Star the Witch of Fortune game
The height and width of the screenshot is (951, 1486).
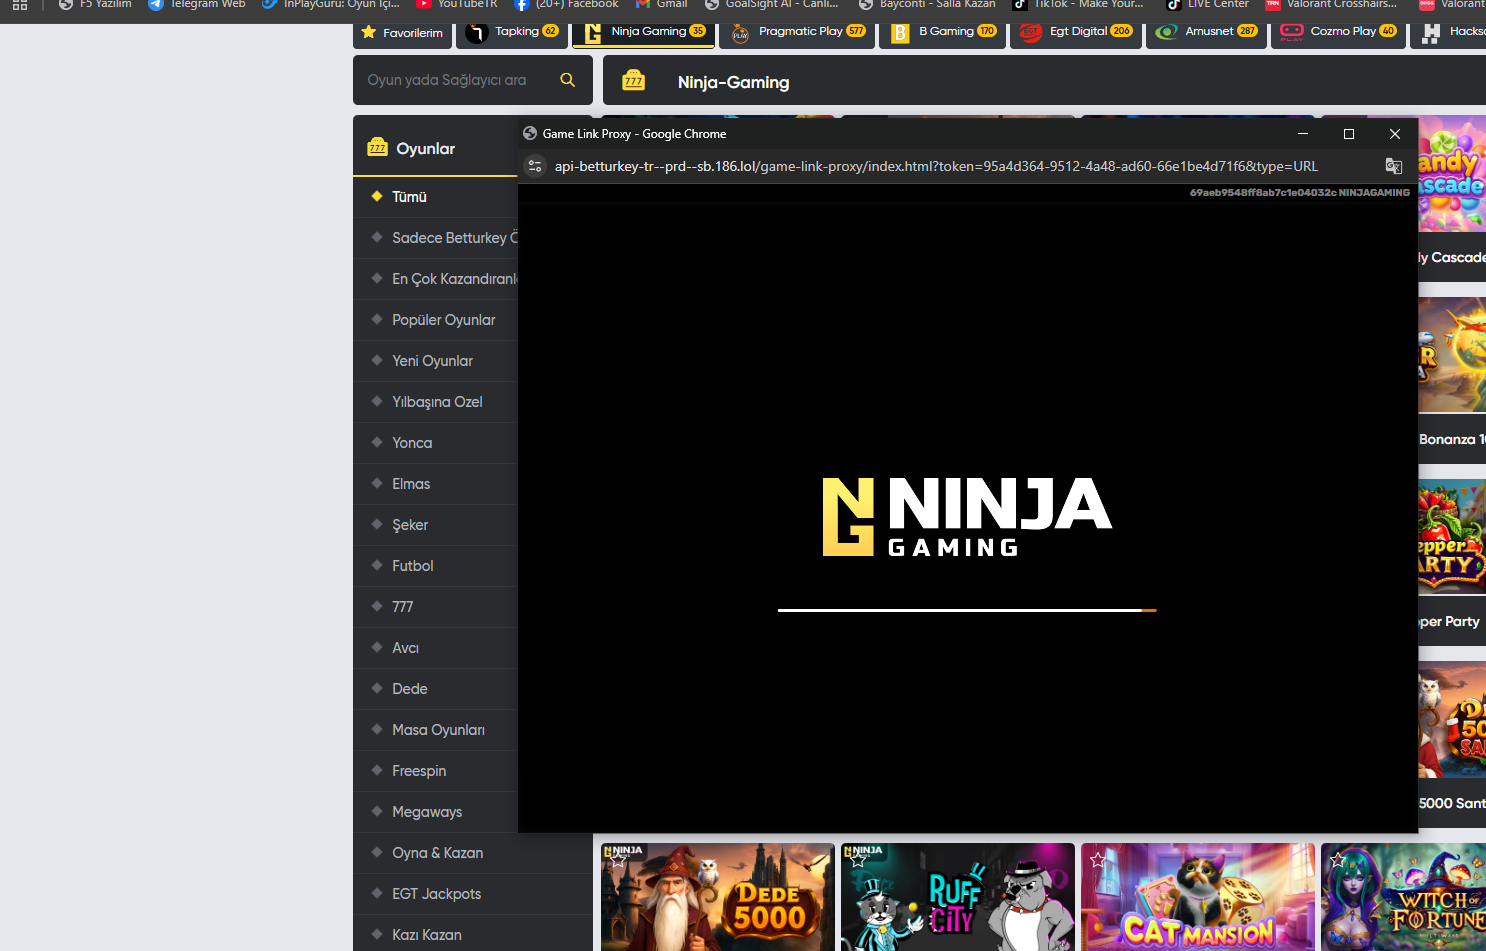(x=1338, y=860)
